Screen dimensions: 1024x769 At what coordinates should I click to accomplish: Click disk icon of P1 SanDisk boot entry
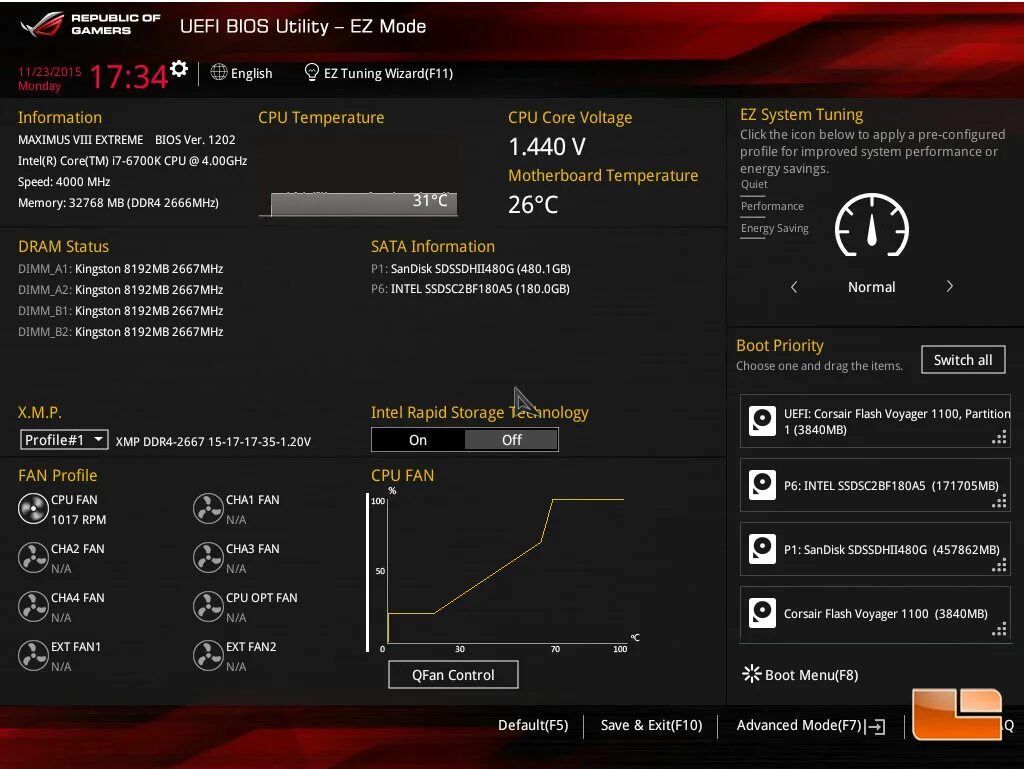tap(762, 549)
